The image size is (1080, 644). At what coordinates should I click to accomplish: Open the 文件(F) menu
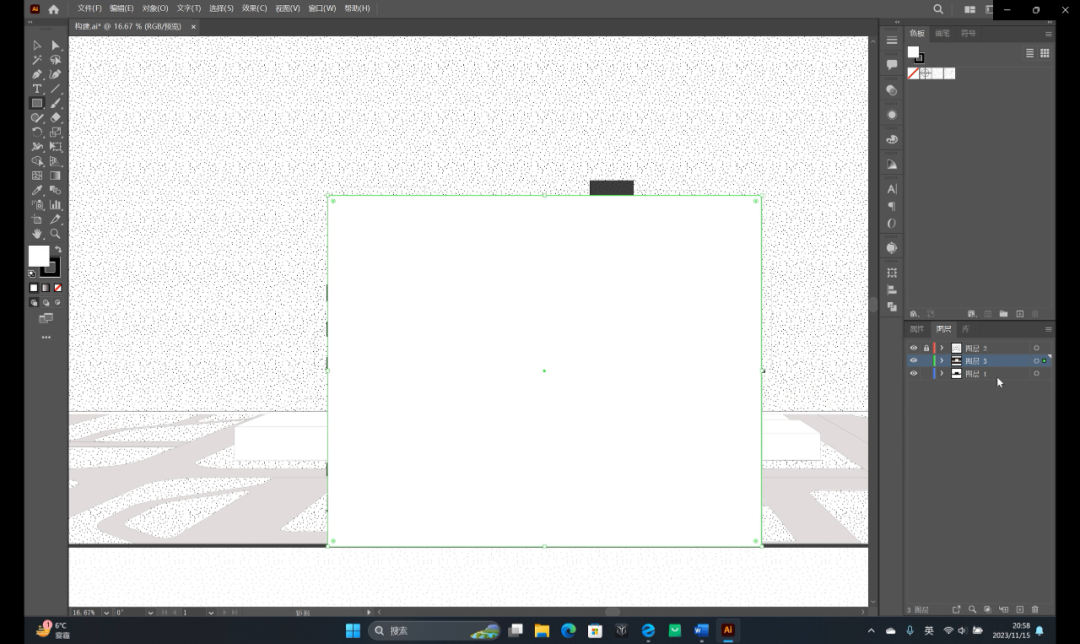[x=90, y=8]
